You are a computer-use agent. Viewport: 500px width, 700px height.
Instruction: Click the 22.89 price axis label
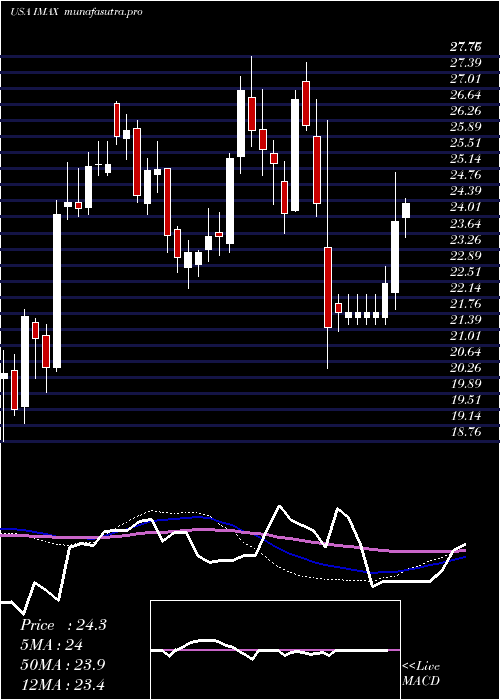point(466,255)
